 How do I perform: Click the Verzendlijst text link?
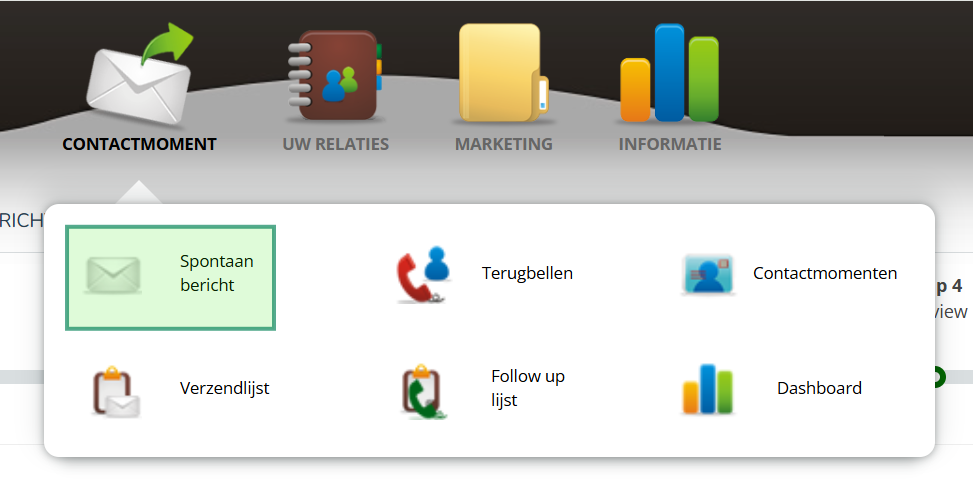tap(225, 388)
